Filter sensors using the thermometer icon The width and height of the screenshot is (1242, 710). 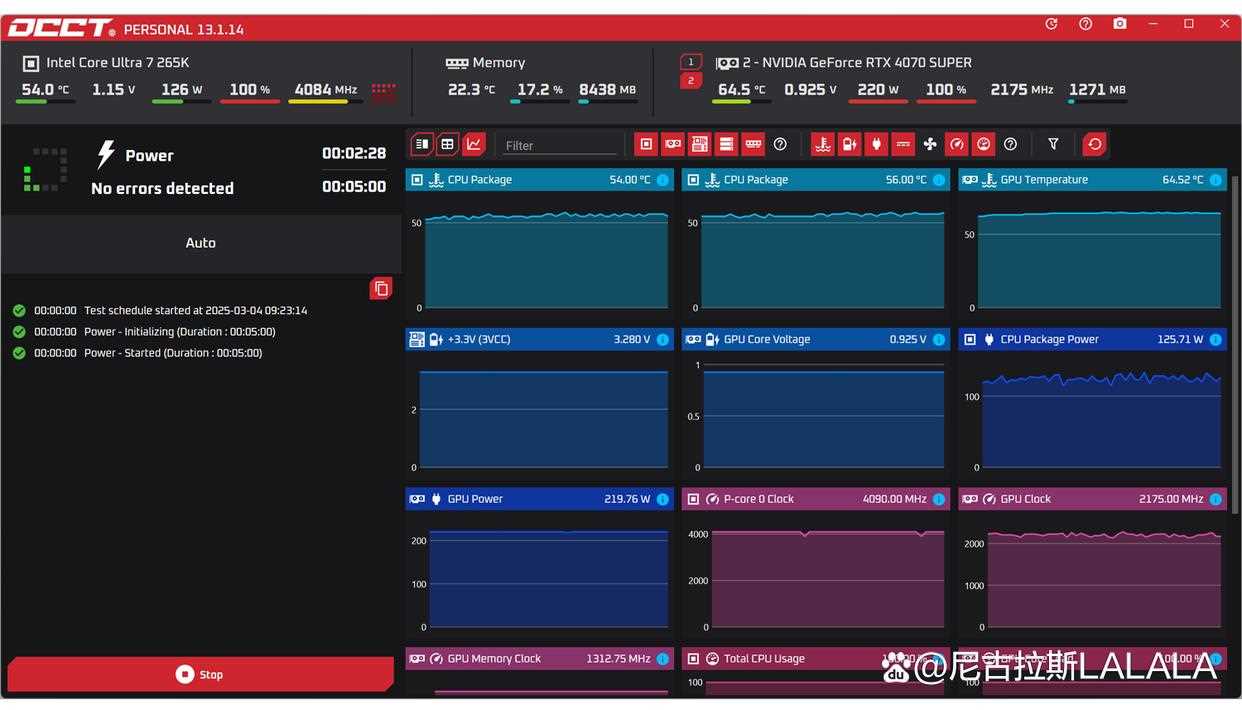(822, 144)
